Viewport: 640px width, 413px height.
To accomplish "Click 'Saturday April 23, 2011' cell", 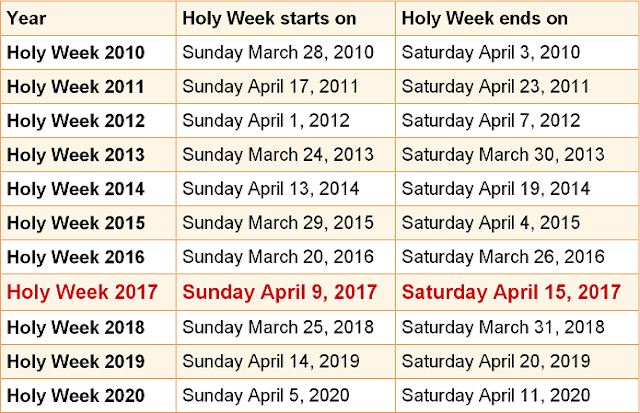I will [495, 87].
